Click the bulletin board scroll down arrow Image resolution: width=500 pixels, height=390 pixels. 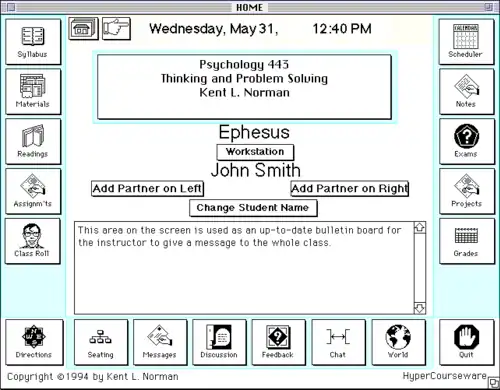click(x=420, y=308)
